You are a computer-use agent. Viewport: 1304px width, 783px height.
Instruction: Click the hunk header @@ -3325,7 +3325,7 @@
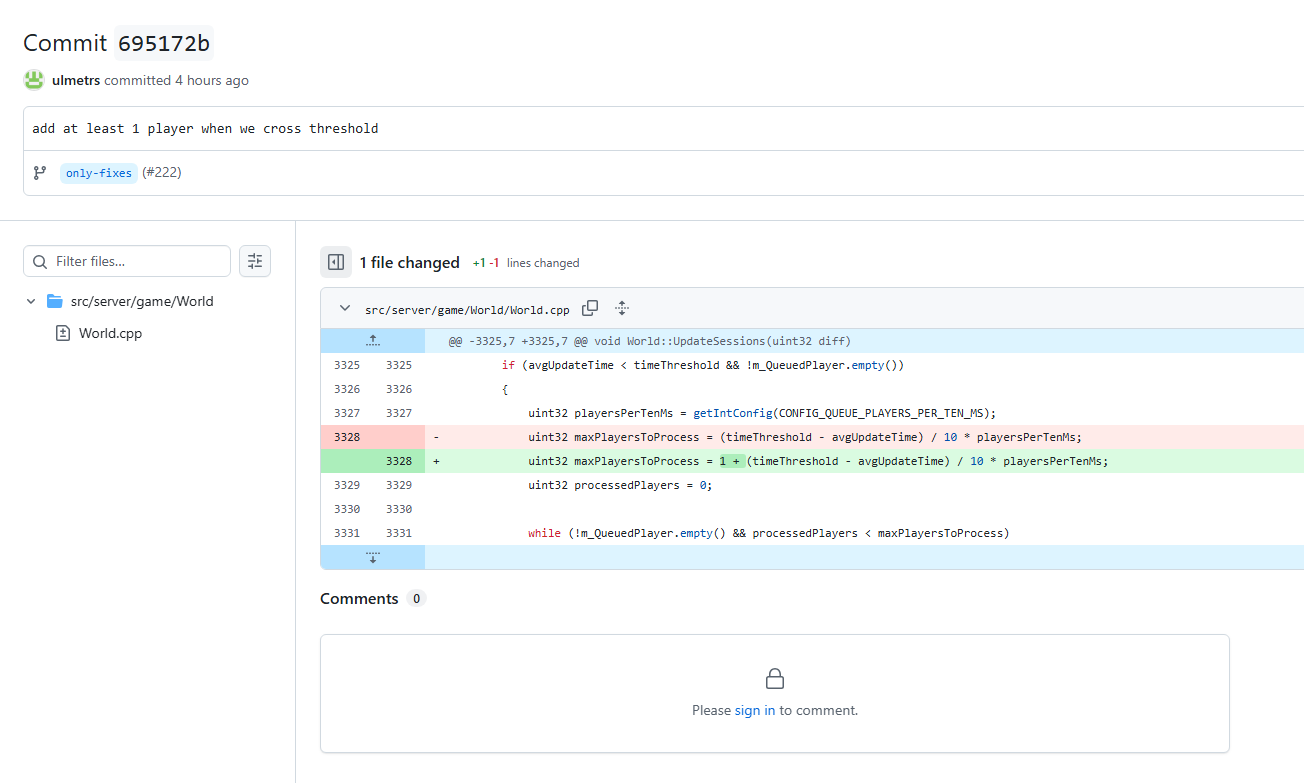tap(650, 341)
